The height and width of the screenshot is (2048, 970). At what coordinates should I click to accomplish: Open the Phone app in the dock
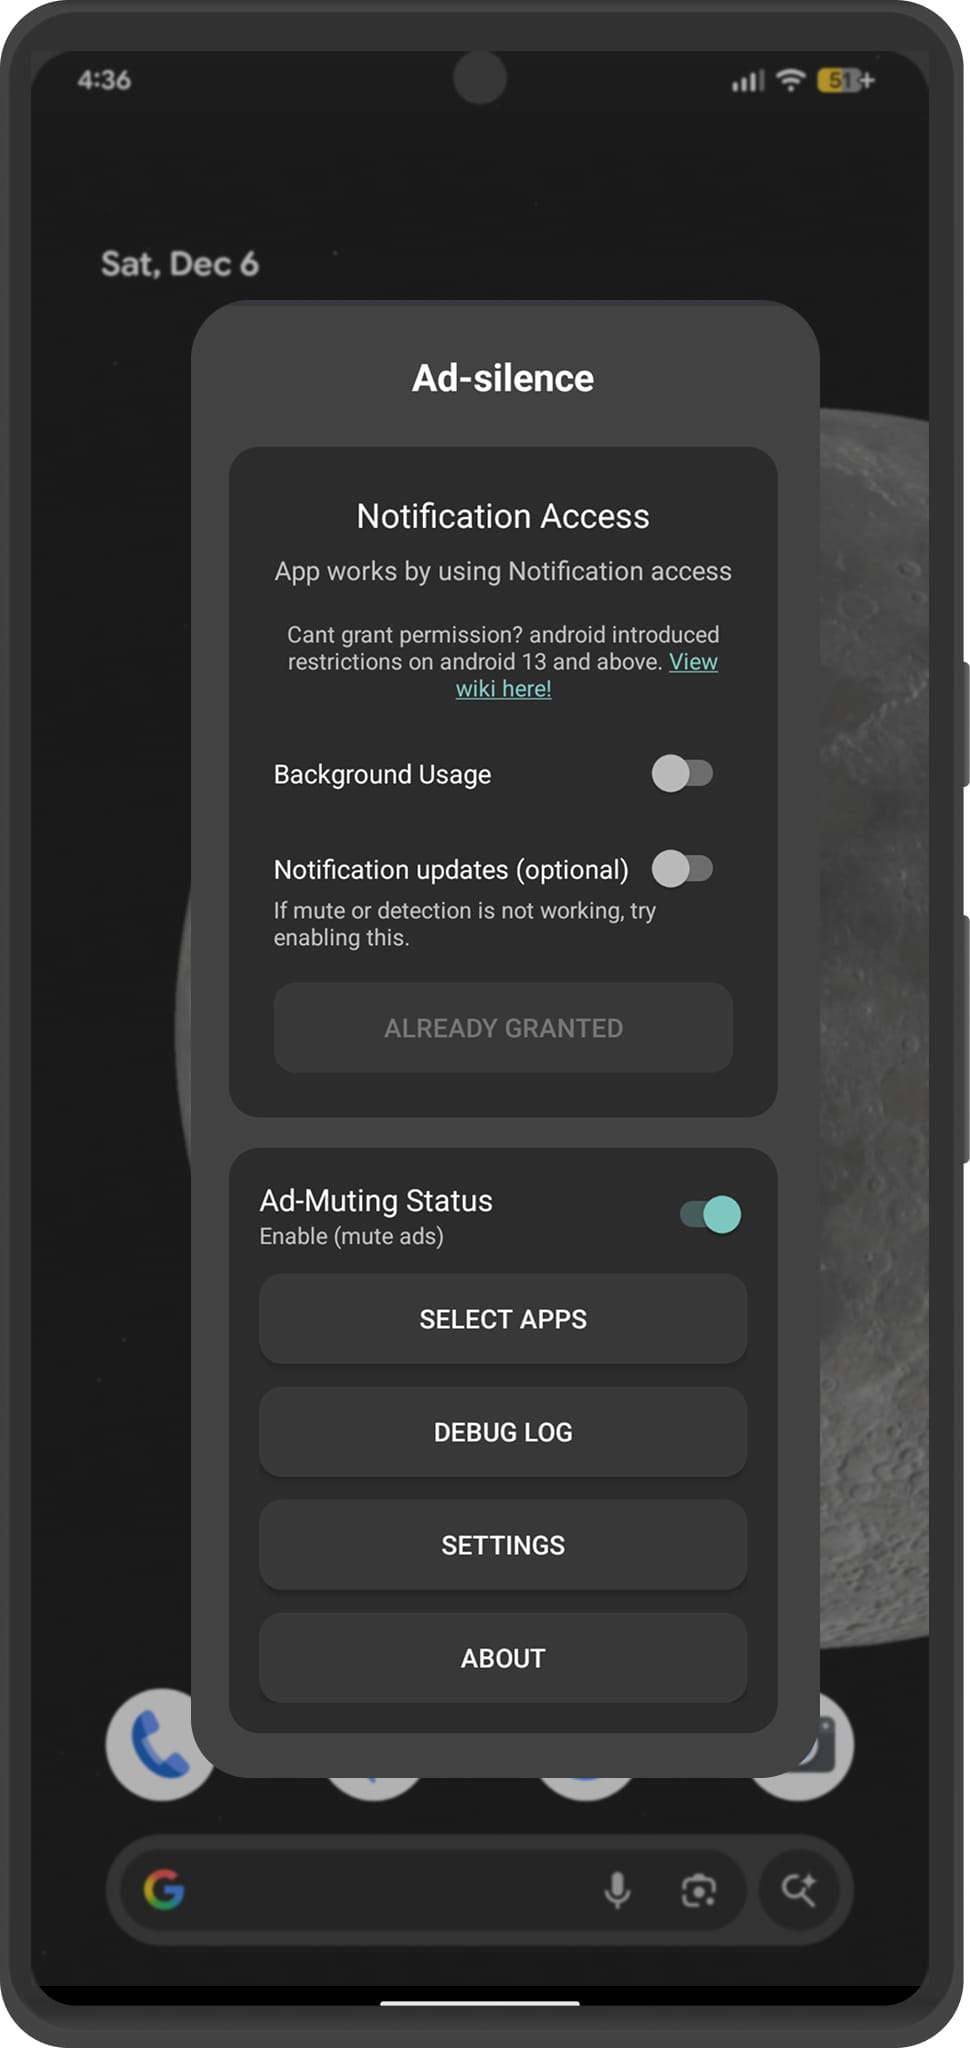[x=161, y=1742]
